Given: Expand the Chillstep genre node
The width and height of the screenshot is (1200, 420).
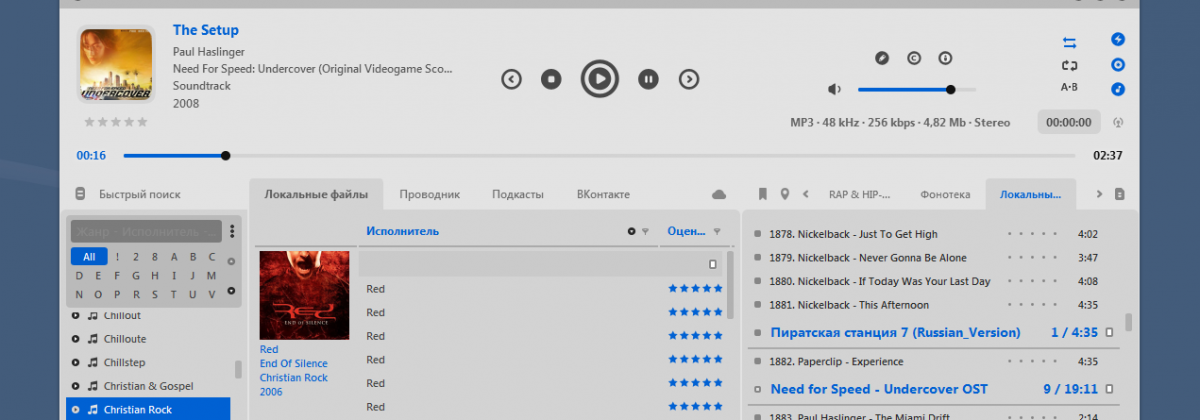Looking at the screenshot, I should [75, 362].
